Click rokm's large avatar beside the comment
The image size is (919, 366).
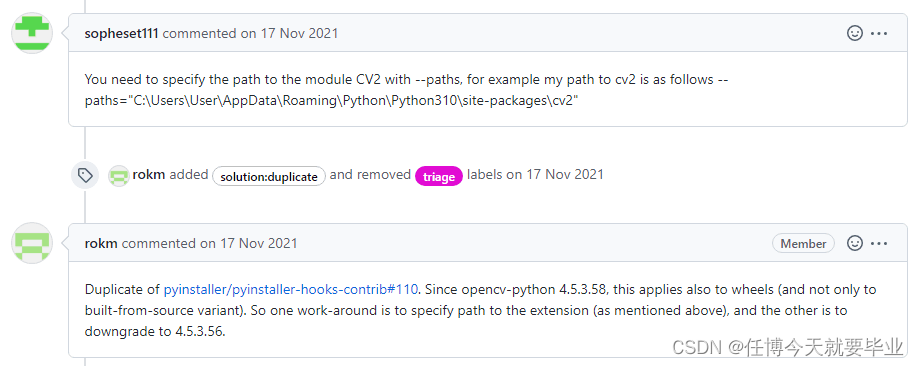tap(32, 243)
